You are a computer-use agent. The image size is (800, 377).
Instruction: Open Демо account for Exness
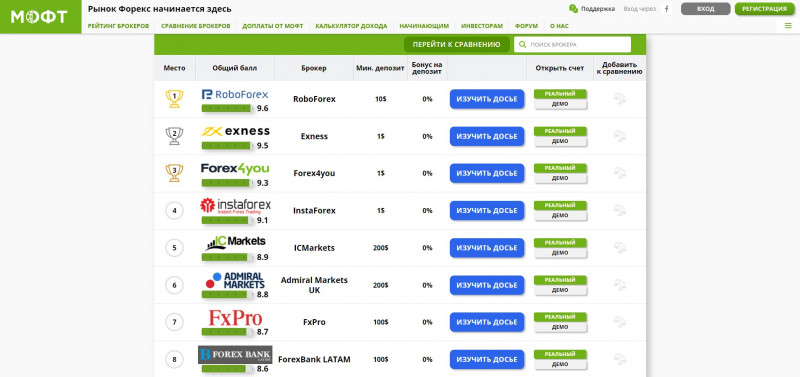point(560,141)
